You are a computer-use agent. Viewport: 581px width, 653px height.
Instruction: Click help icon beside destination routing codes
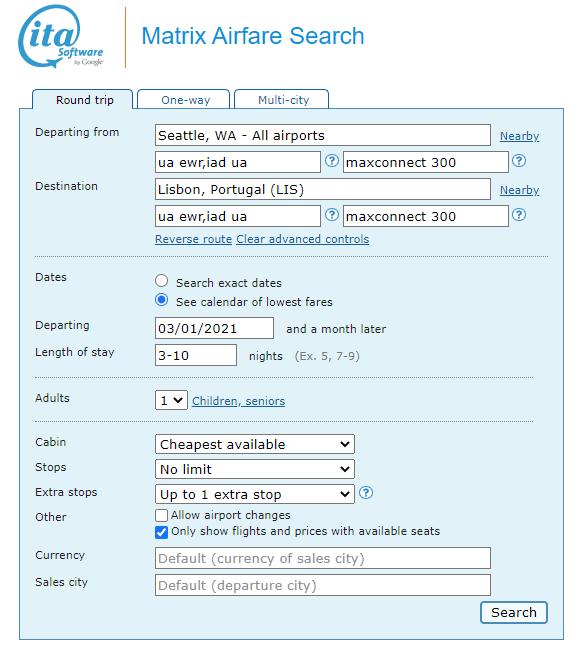(x=332, y=215)
